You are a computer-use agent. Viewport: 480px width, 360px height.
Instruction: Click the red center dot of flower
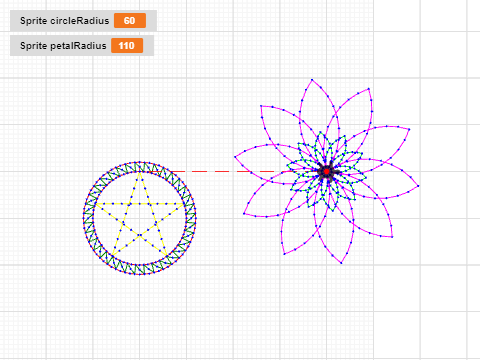pos(327,171)
